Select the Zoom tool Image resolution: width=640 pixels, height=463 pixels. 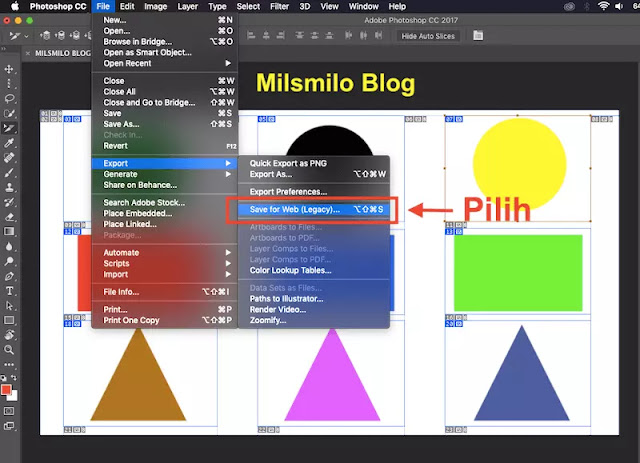coord(9,349)
